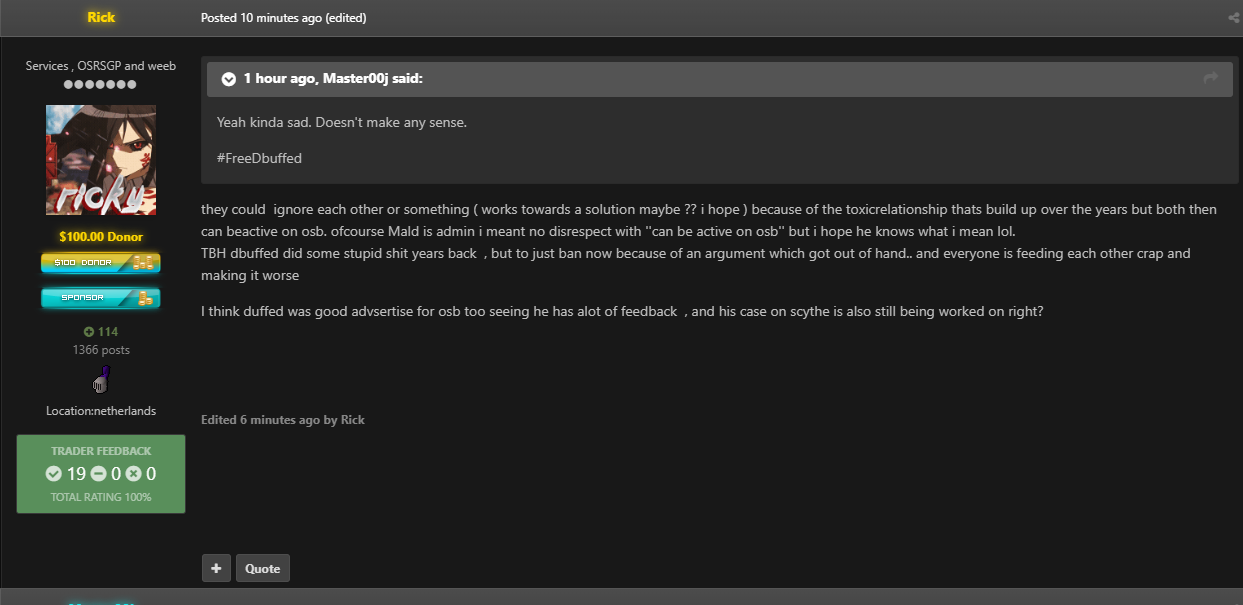Click the share post icon
1243x605 pixels.
point(1233,17)
